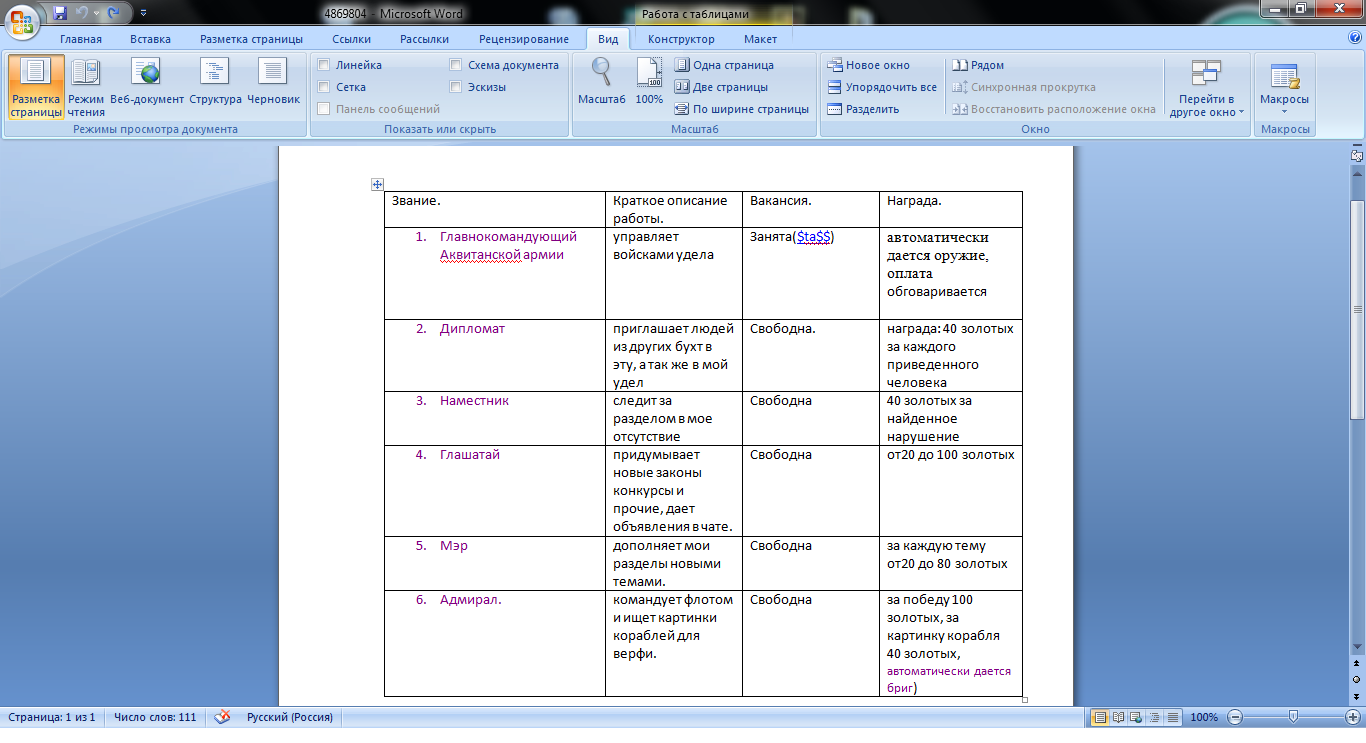Image resolution: width=1366 pixels, height=743 pixels.
Task: Open the Макет table tab
Action: [760, 39]
